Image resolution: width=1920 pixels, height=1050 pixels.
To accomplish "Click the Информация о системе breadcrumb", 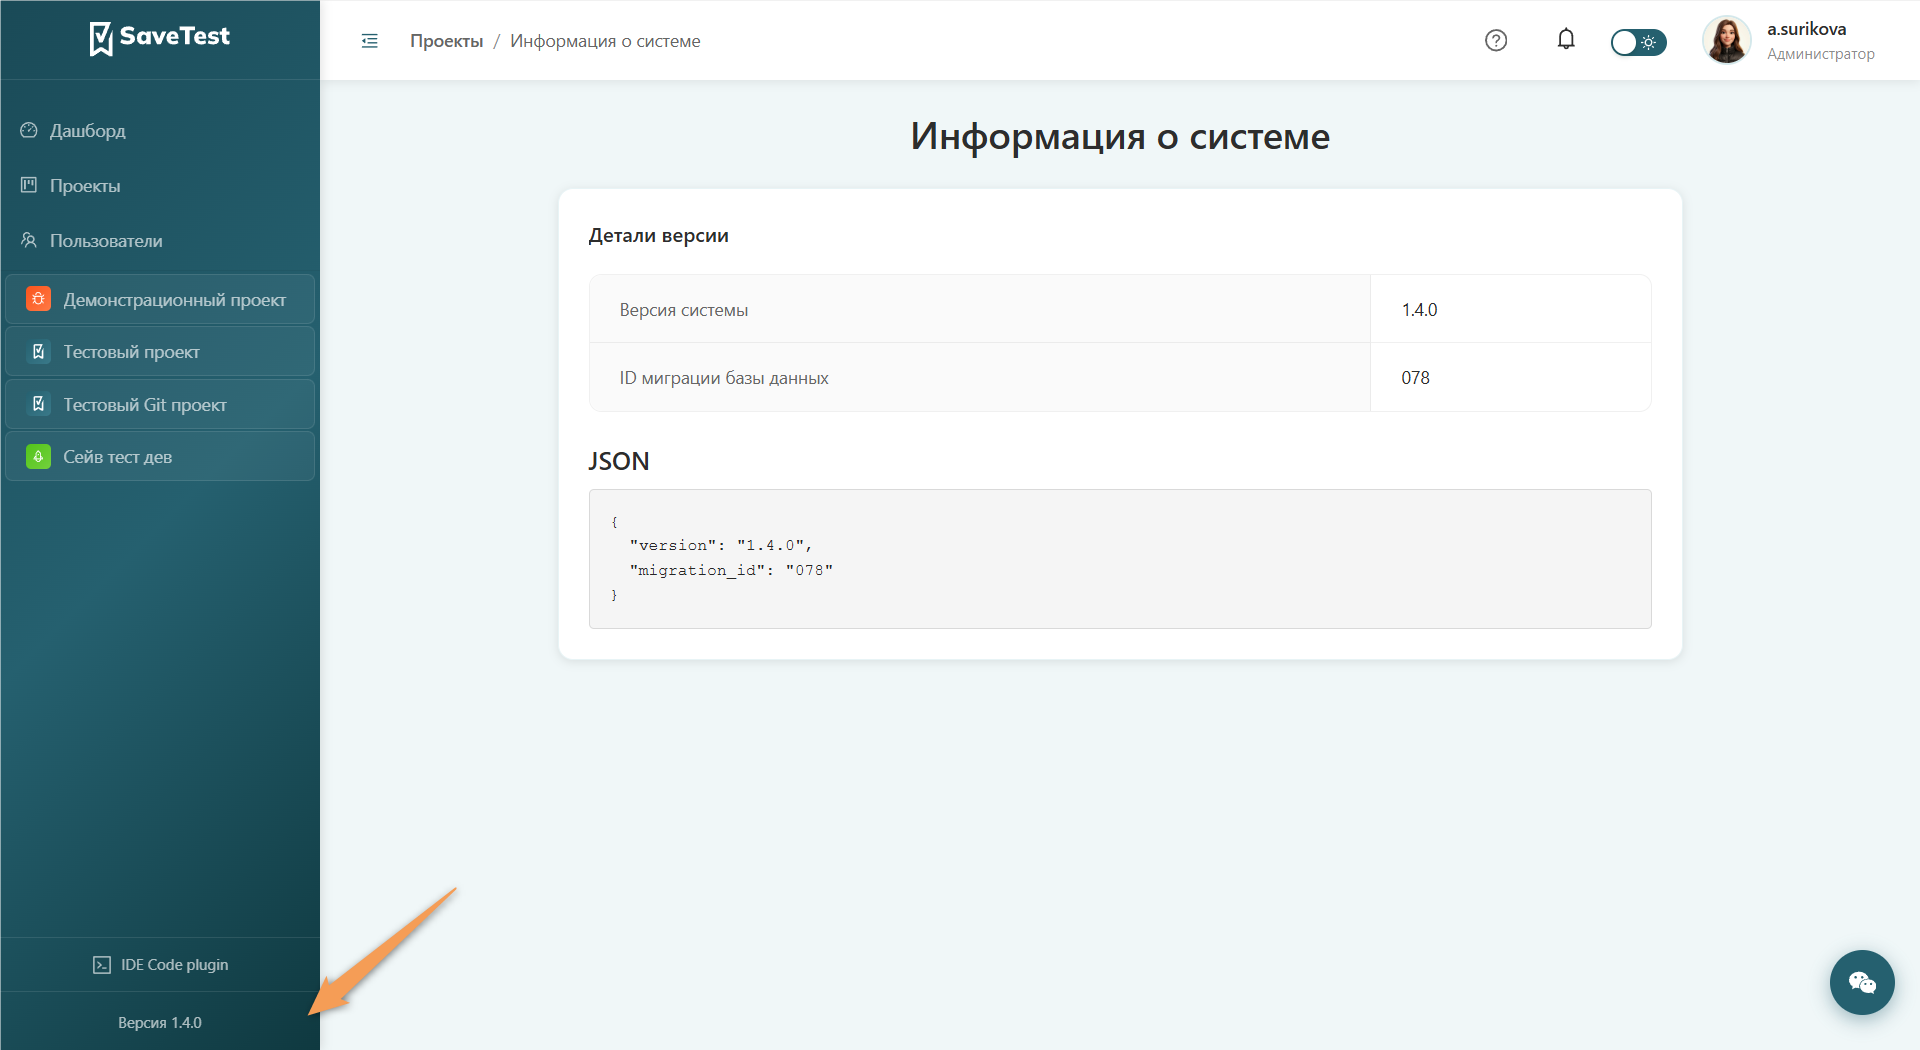I will coord(605,41).
